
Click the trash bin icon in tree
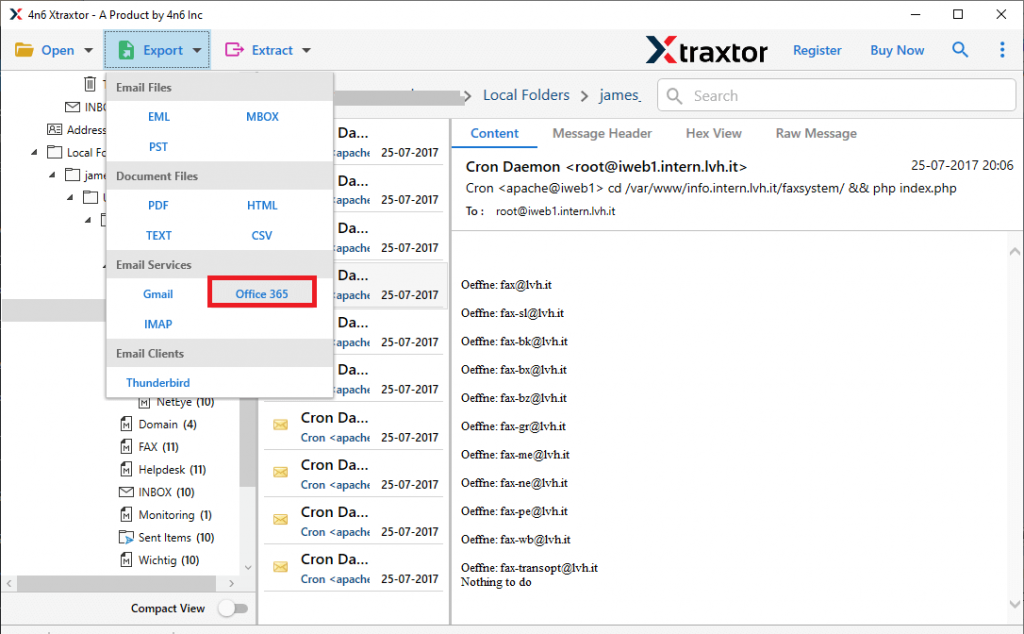coord(90,84)
